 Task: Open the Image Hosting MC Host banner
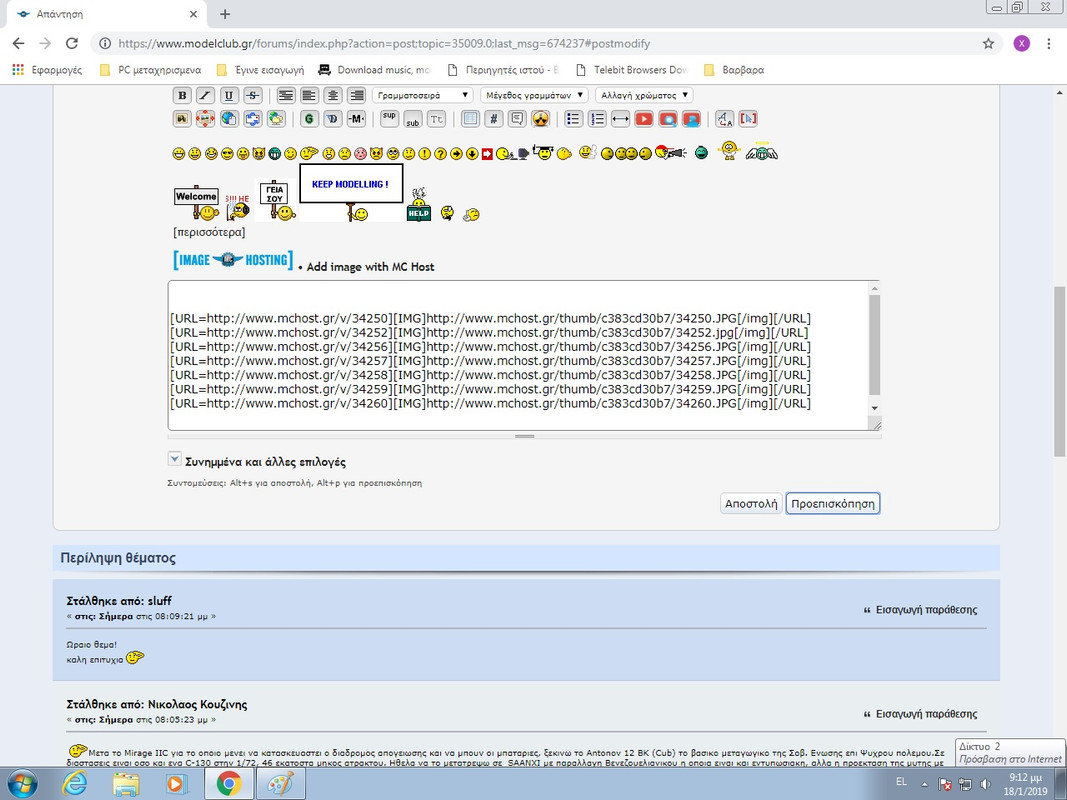pos(233,260)
